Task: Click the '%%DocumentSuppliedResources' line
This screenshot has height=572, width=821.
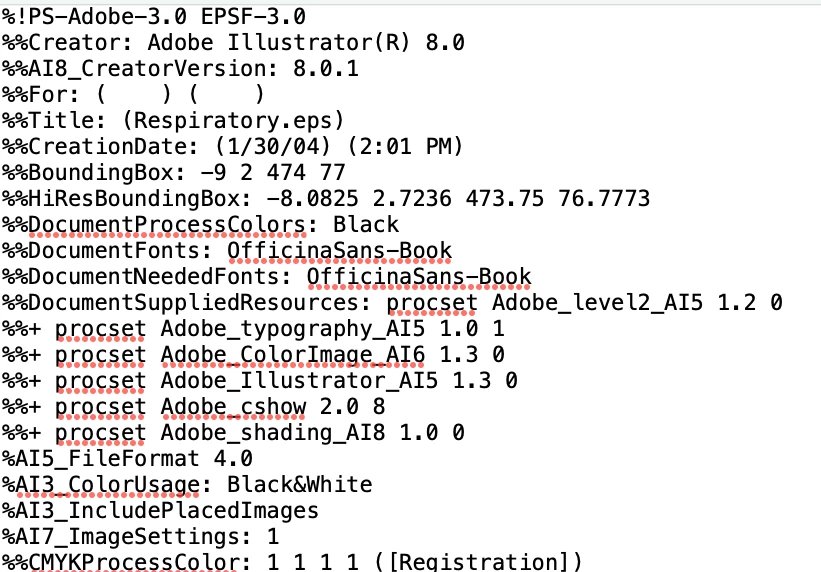Action: [392, 303]
